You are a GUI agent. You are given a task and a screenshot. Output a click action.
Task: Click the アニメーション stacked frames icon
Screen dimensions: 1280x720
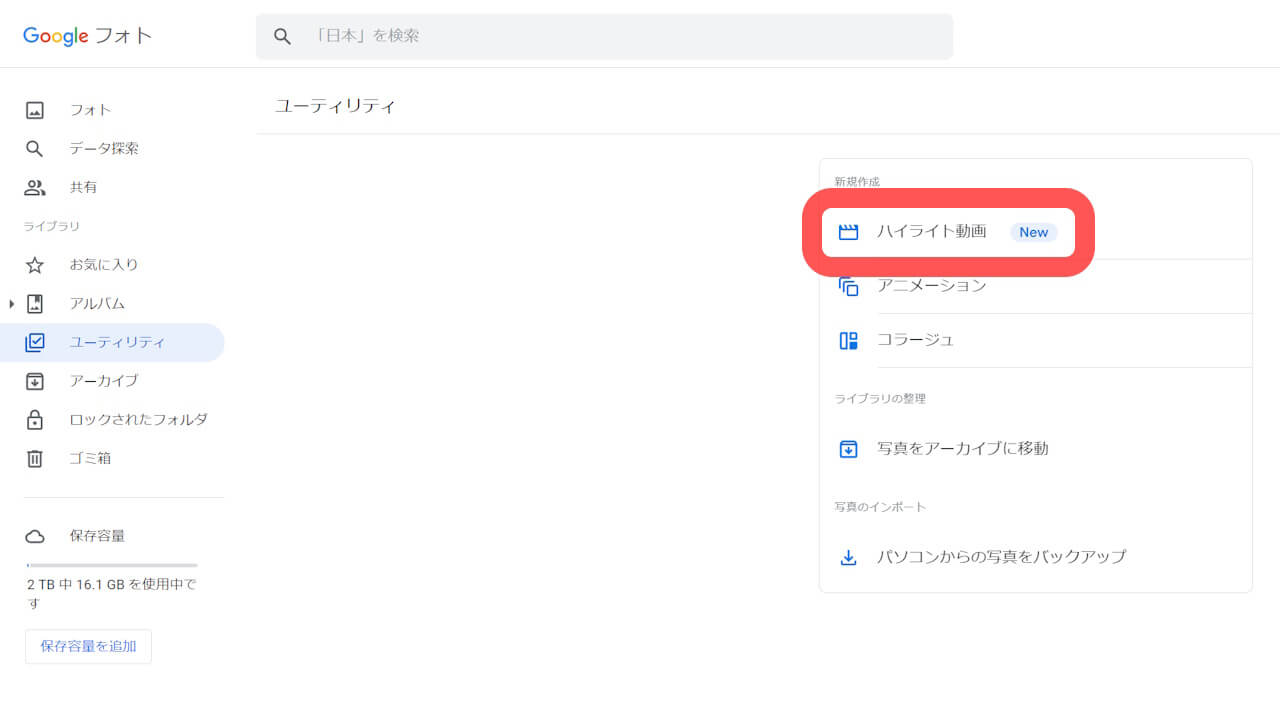(x=848, y=286)
